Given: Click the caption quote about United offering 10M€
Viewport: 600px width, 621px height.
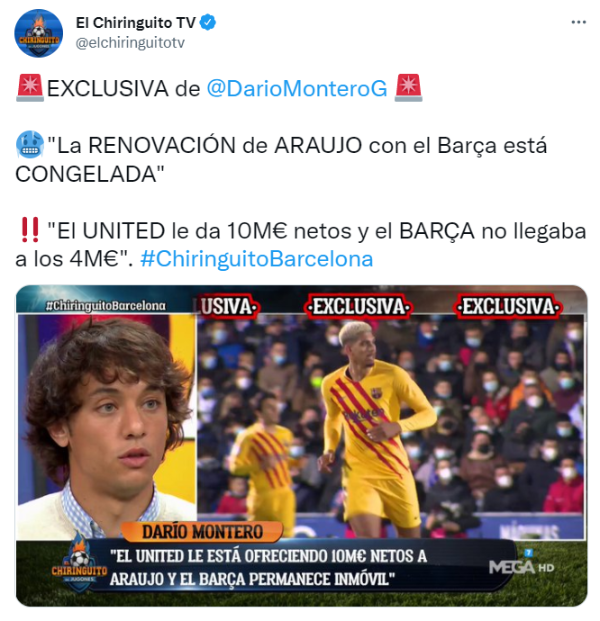Looking at the screenshot, I should tap(269, 568).
